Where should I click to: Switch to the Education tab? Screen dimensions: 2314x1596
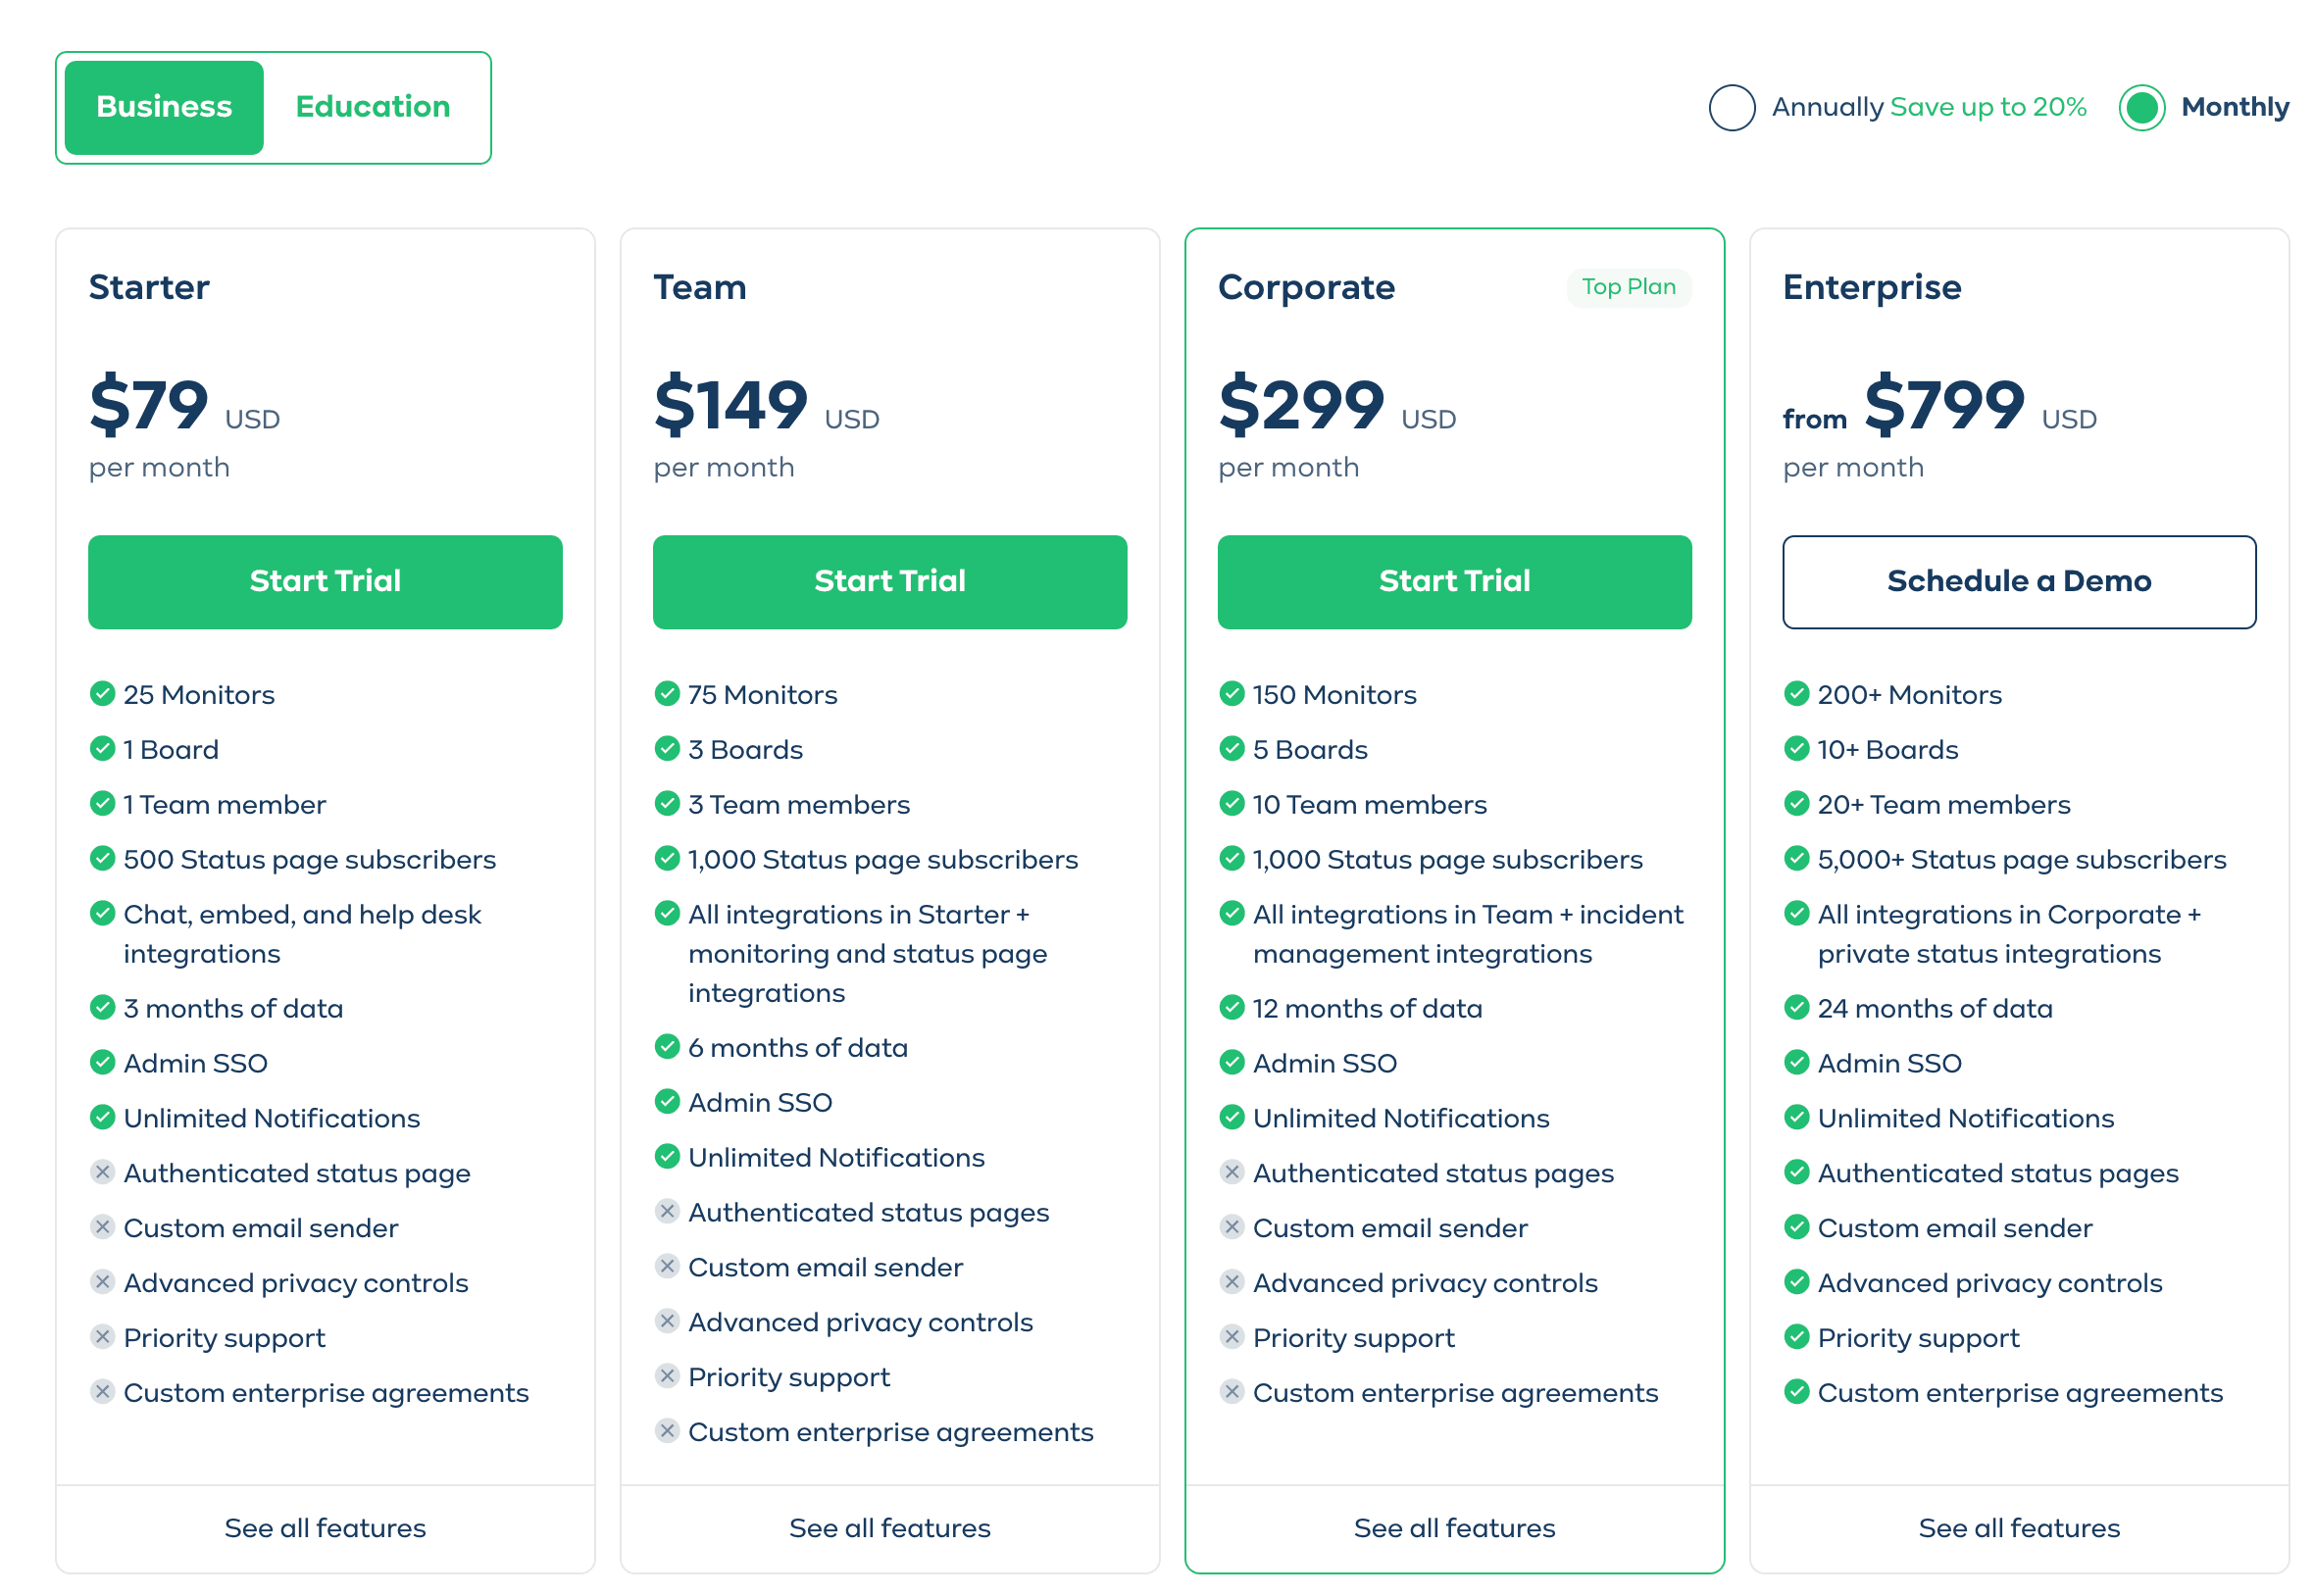click(372, 106)
